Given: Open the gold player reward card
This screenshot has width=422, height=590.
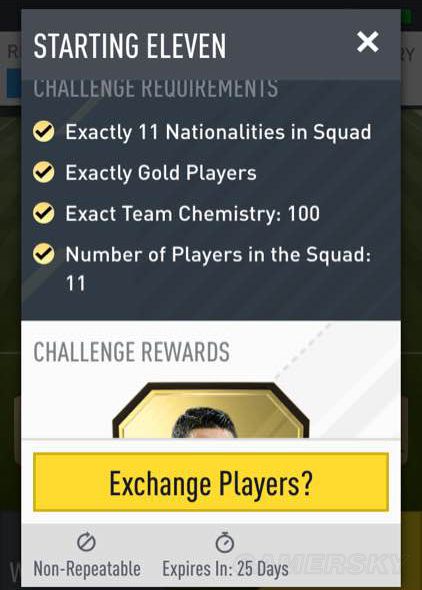Looking at the screenshot, I should 211,410.
